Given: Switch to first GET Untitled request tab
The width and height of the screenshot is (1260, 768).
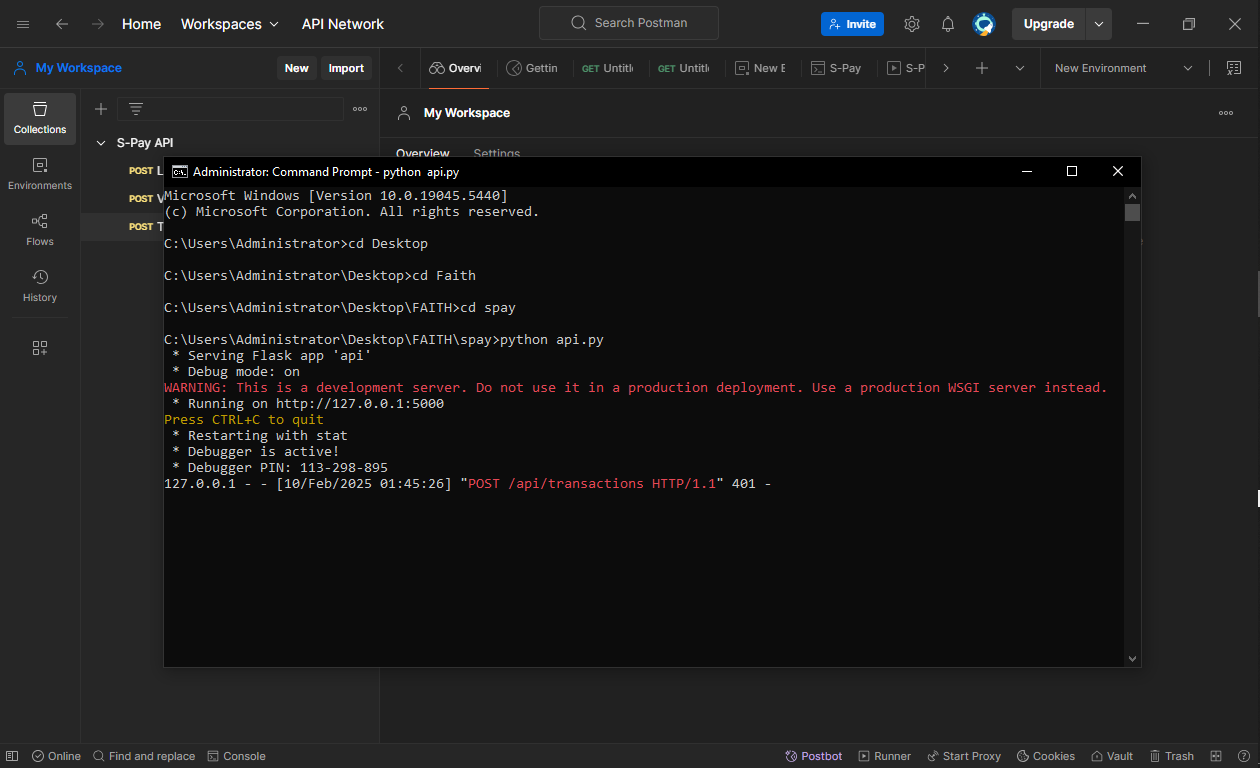Looking at the screenshot, I should pos(608,68).
